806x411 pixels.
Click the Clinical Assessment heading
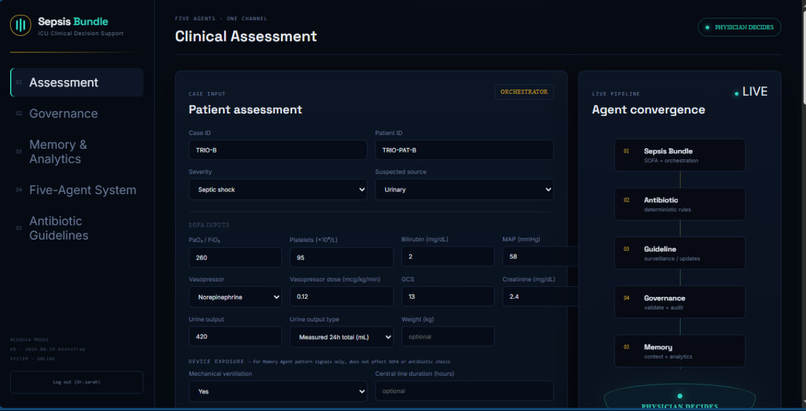pos(246,36)
